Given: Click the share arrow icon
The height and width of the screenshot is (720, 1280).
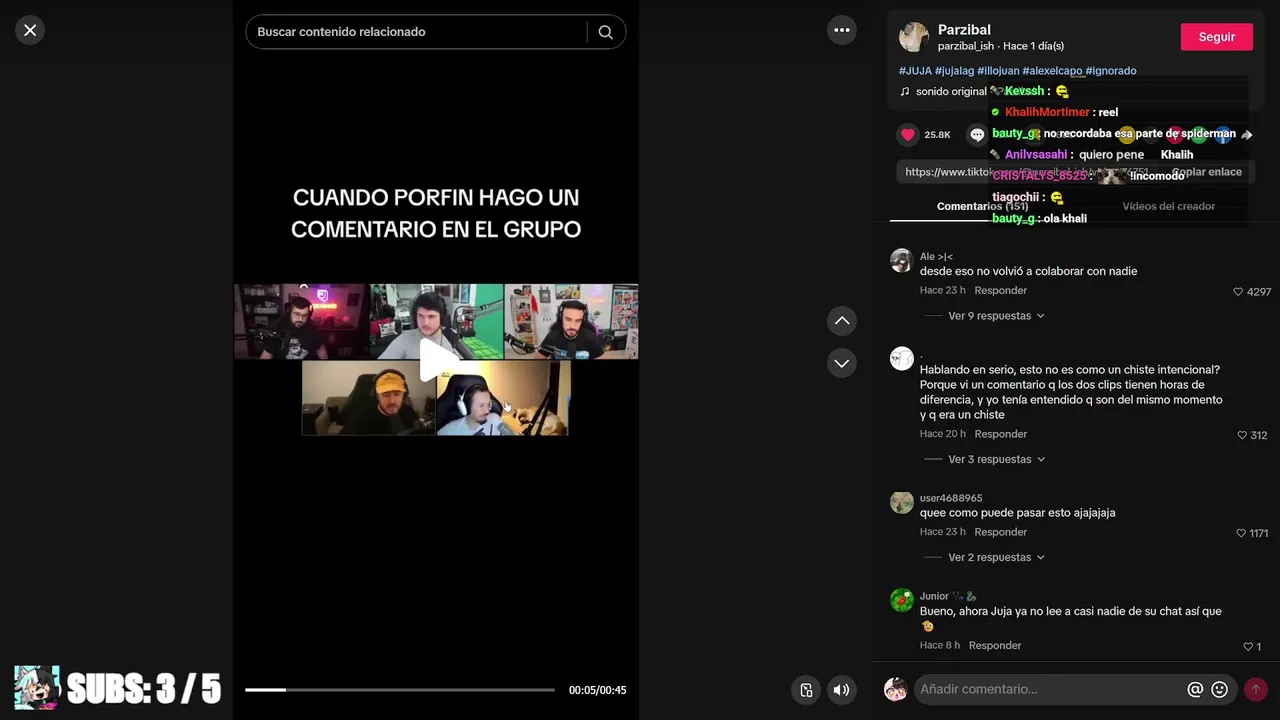Looking at the screenshot, I should (x=1246, y=134).
